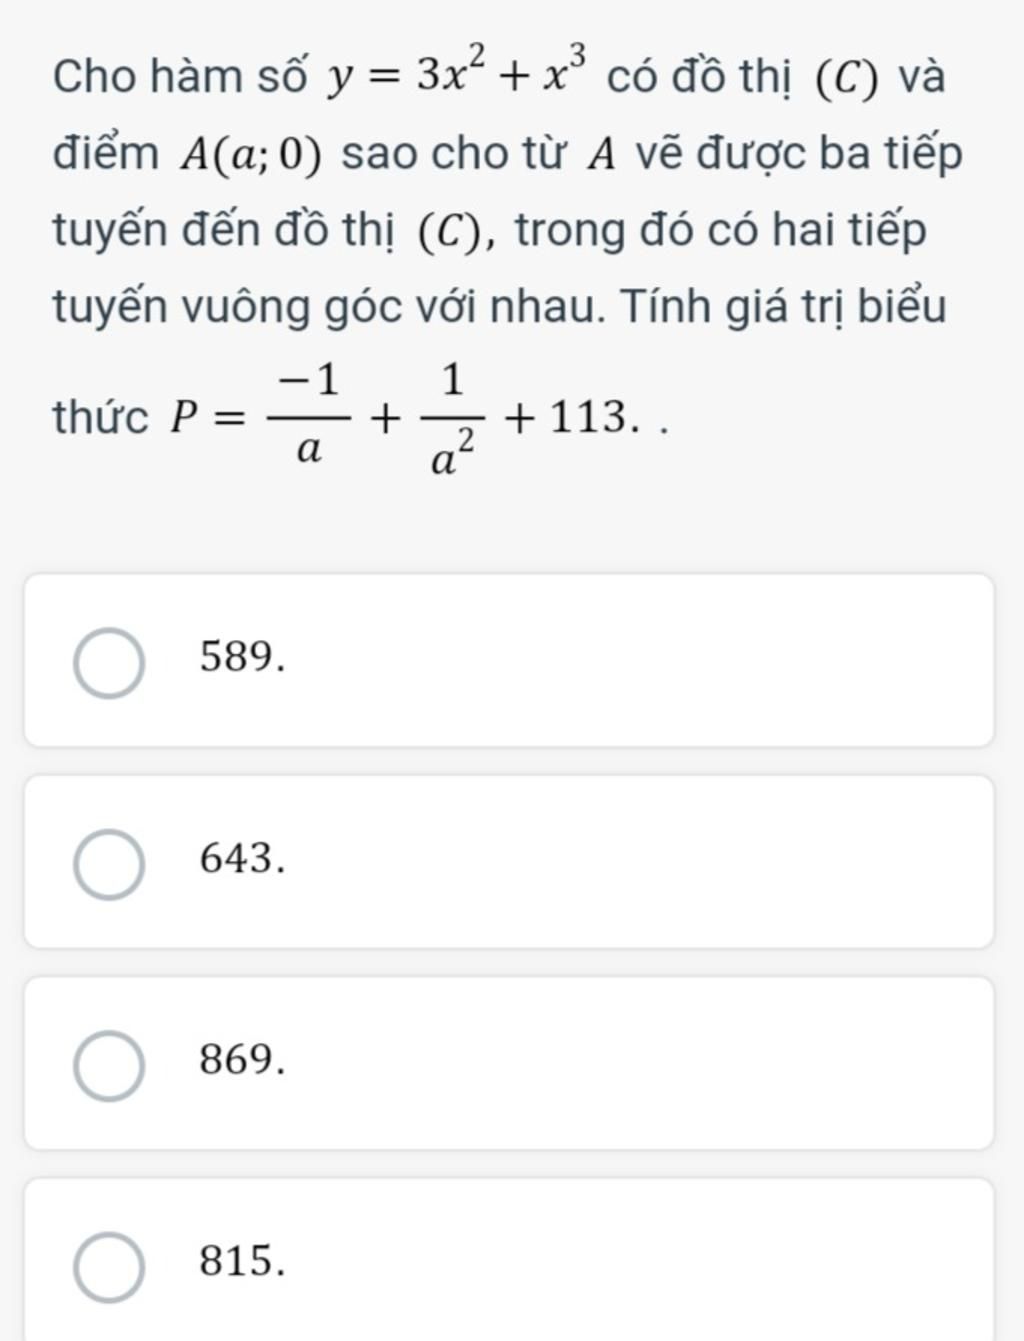This screenshot has height=1341, width=1024.
Task: Choose the radio circle beside 869
Action: pyautogui.click(x=108, y=1065)
